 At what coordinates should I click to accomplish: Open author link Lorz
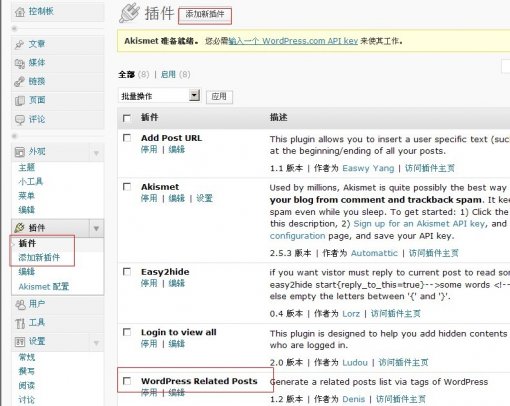click(x=351, y=314)
